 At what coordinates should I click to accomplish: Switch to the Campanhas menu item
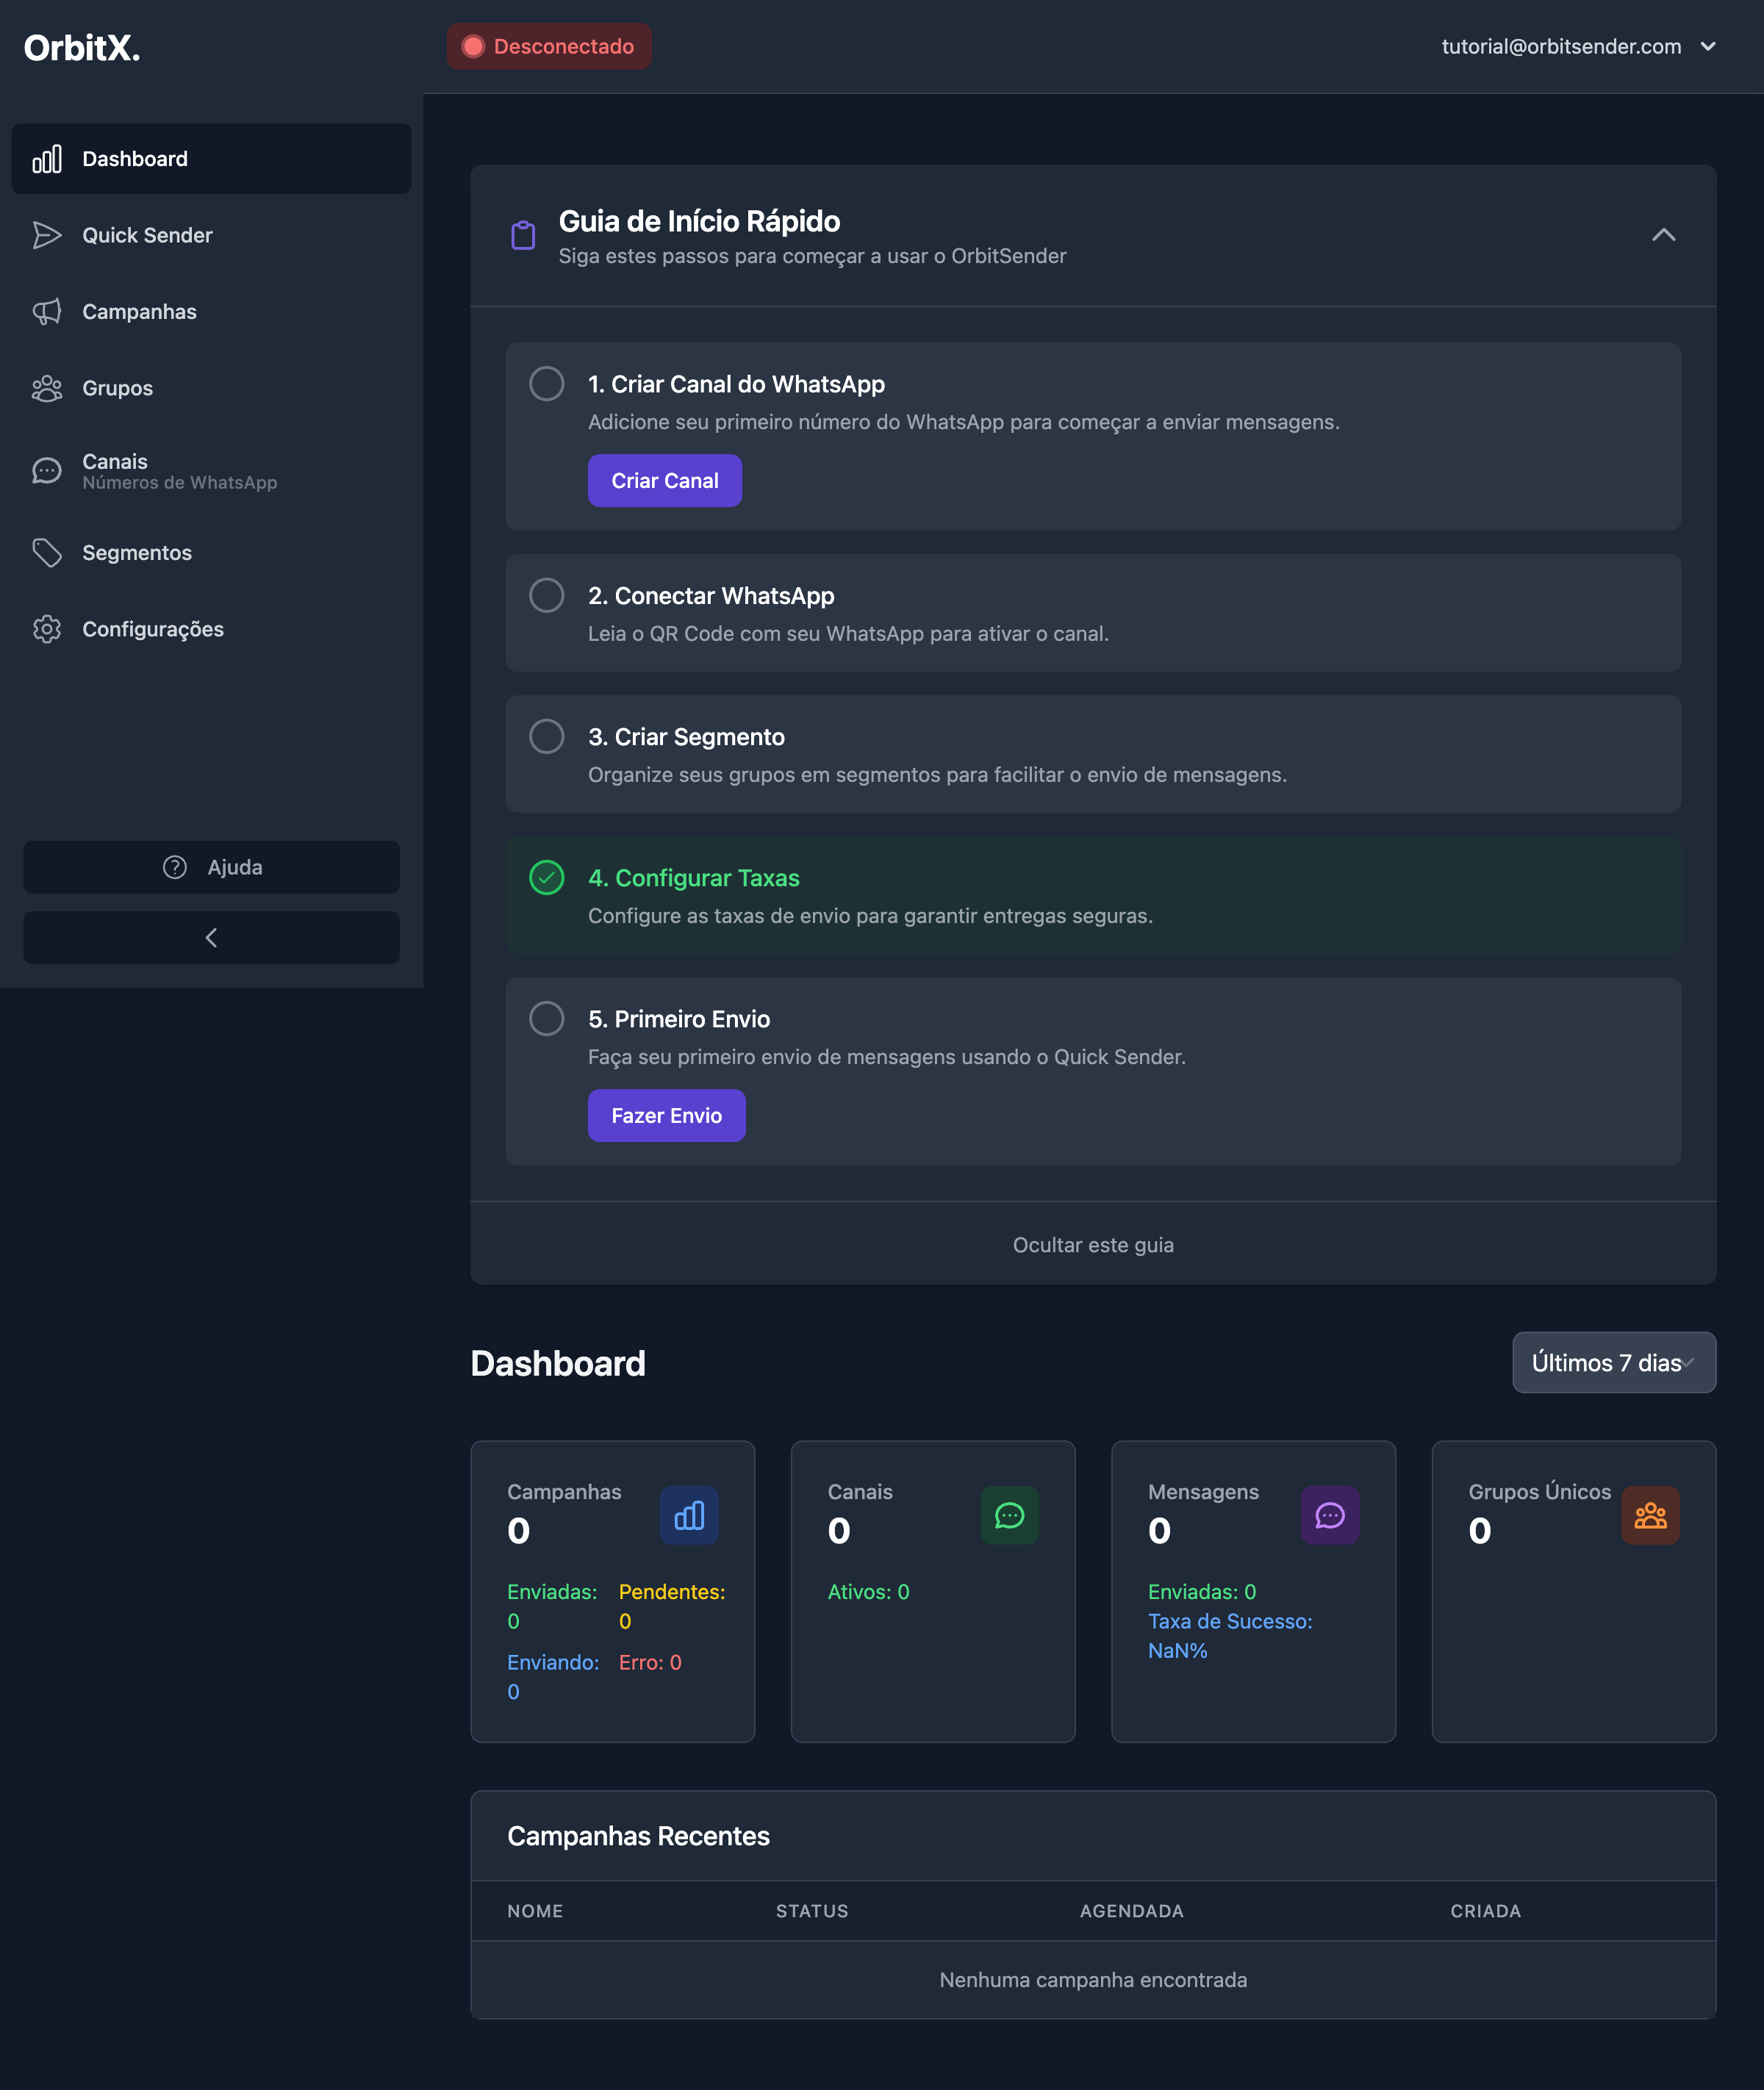click(x=139, y=311)
